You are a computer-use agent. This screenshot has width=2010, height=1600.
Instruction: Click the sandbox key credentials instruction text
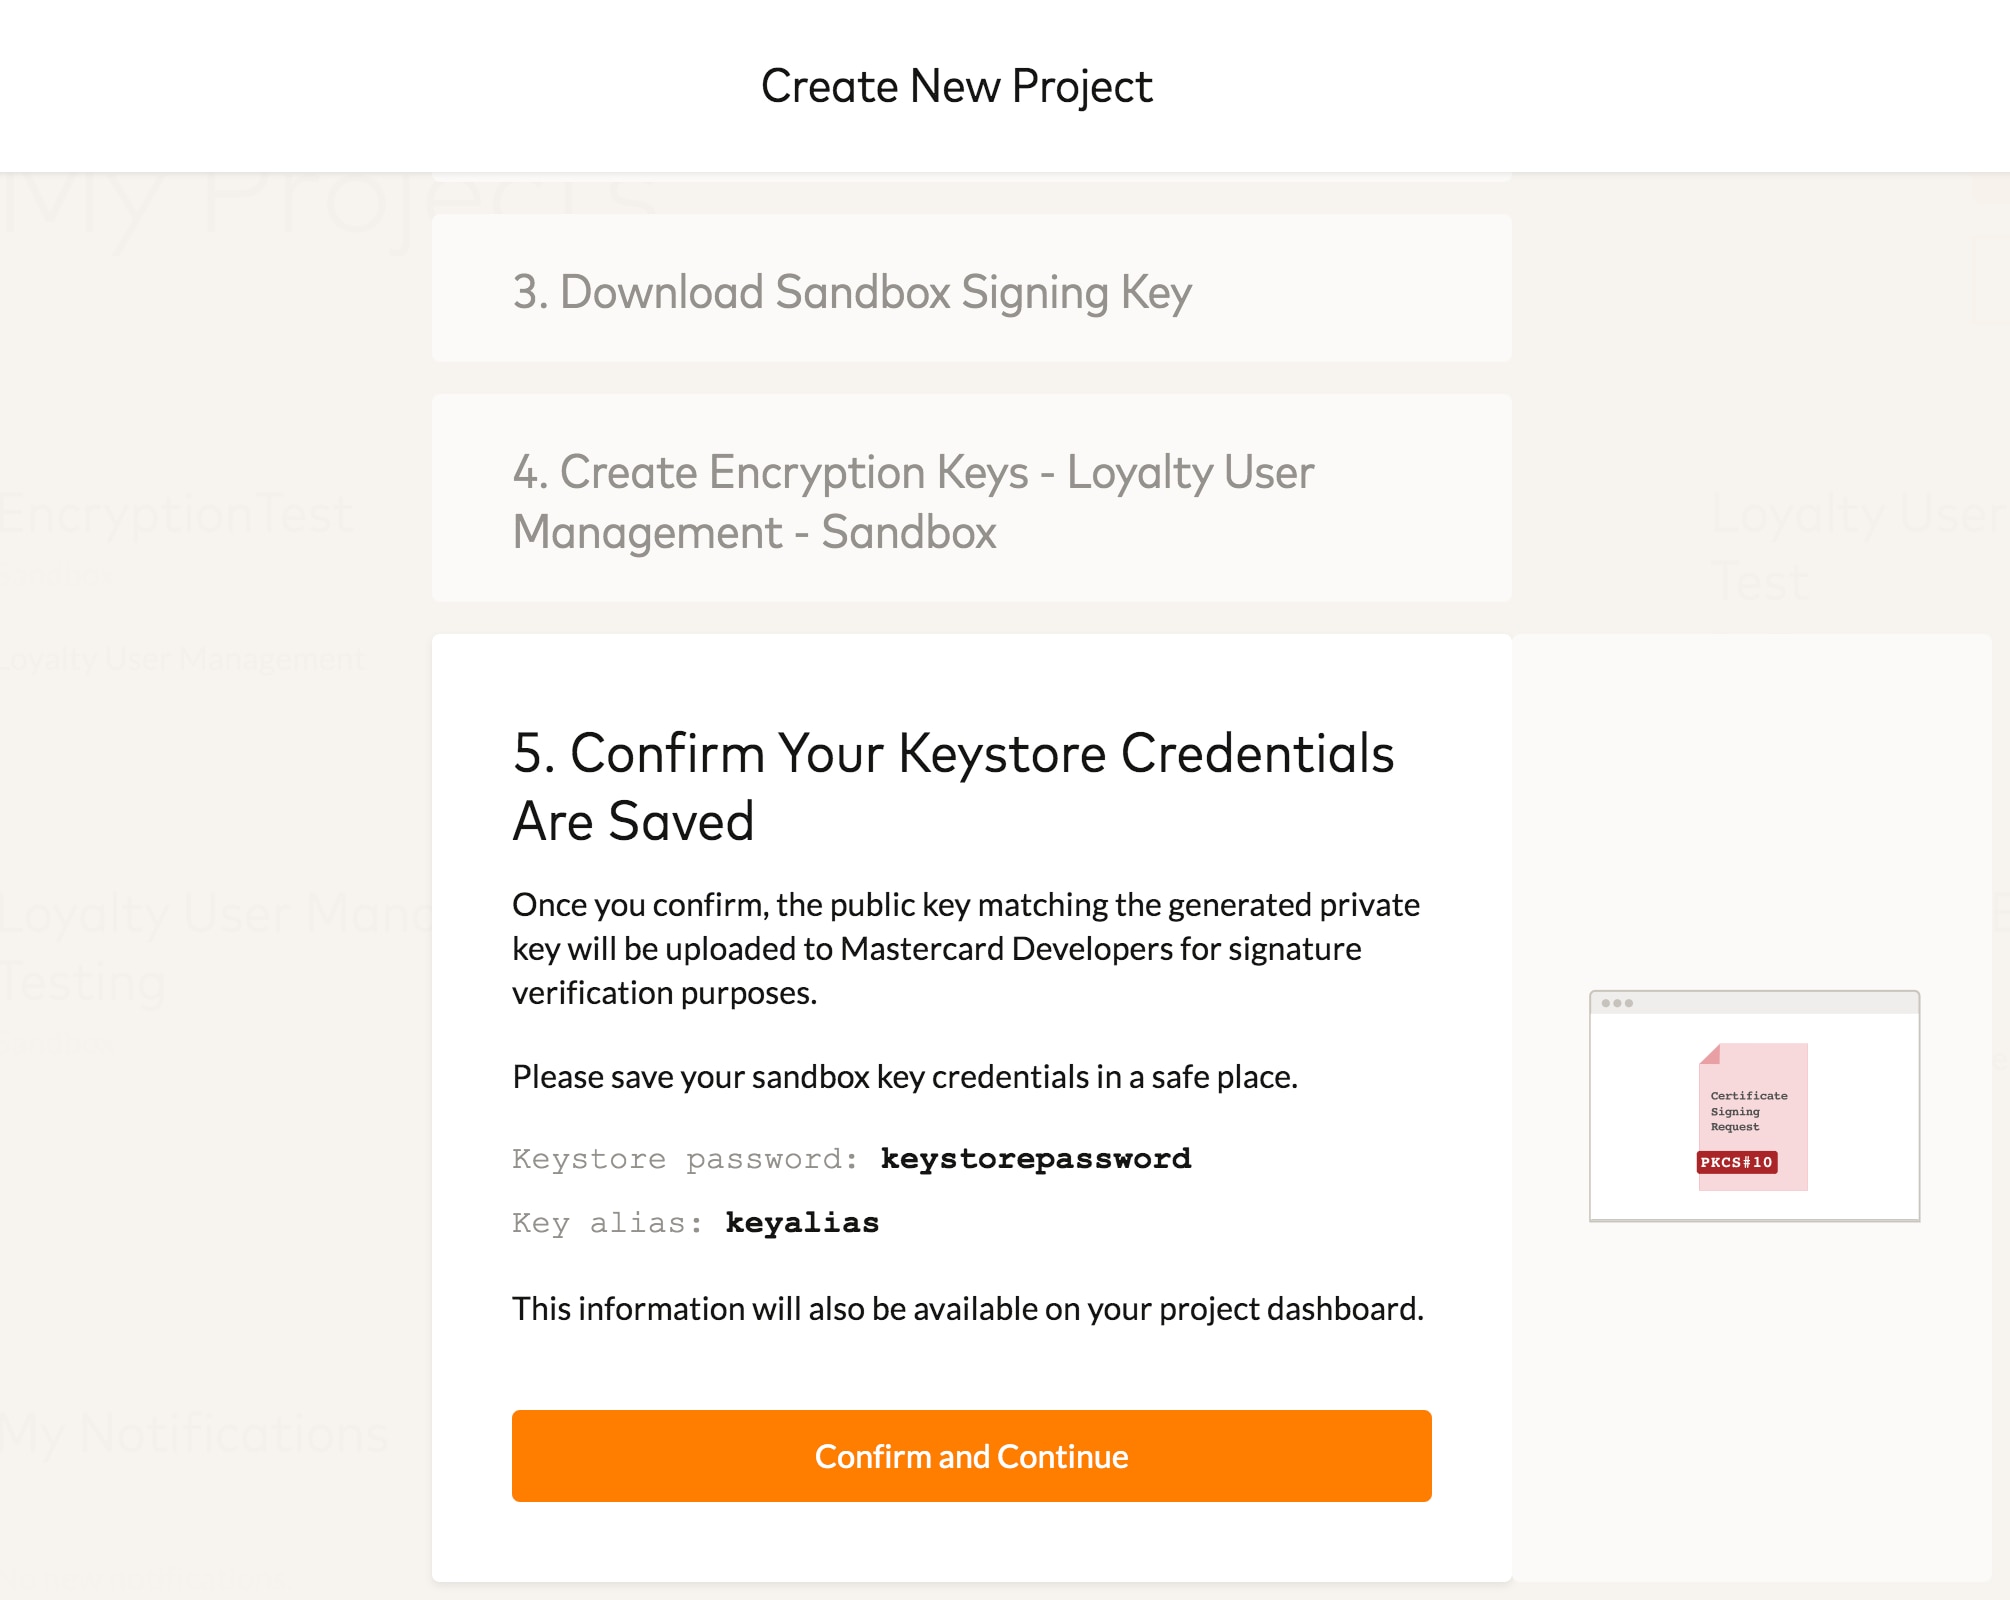click(903, 1077)
